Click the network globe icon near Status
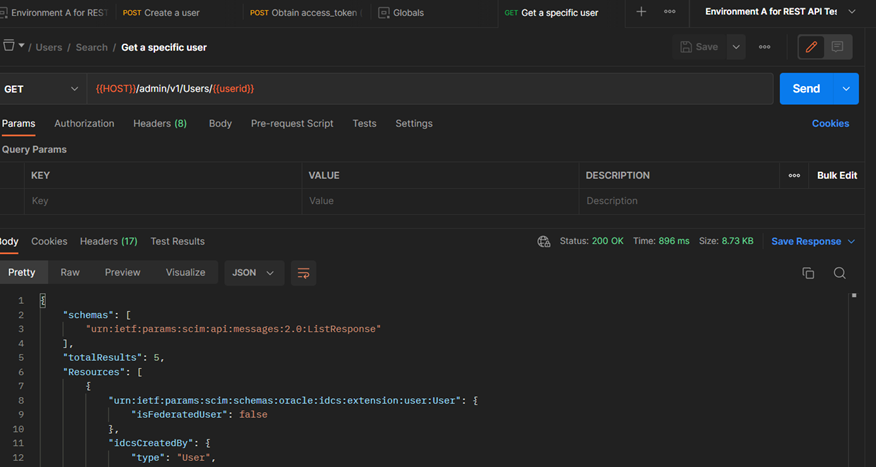 (x=544, y=241)
